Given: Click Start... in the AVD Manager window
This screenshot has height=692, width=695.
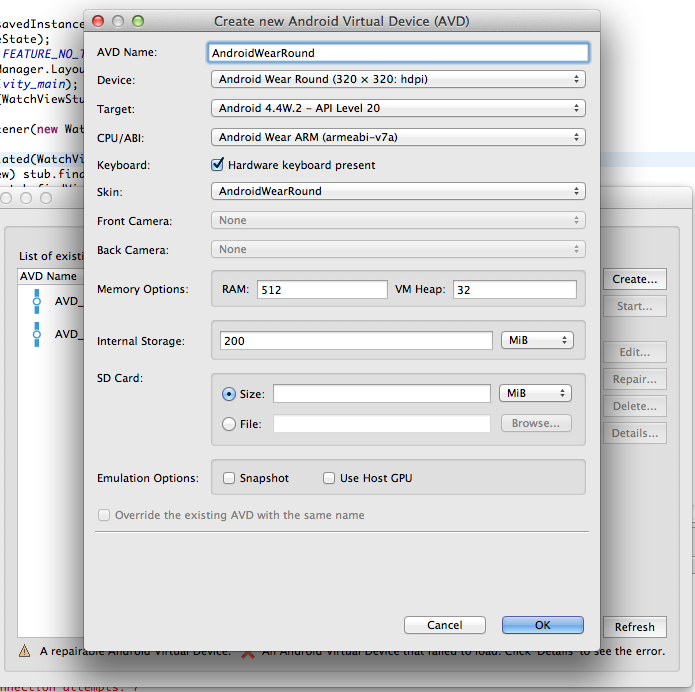Looking at the screenshot, I should (x=634, y=306).
